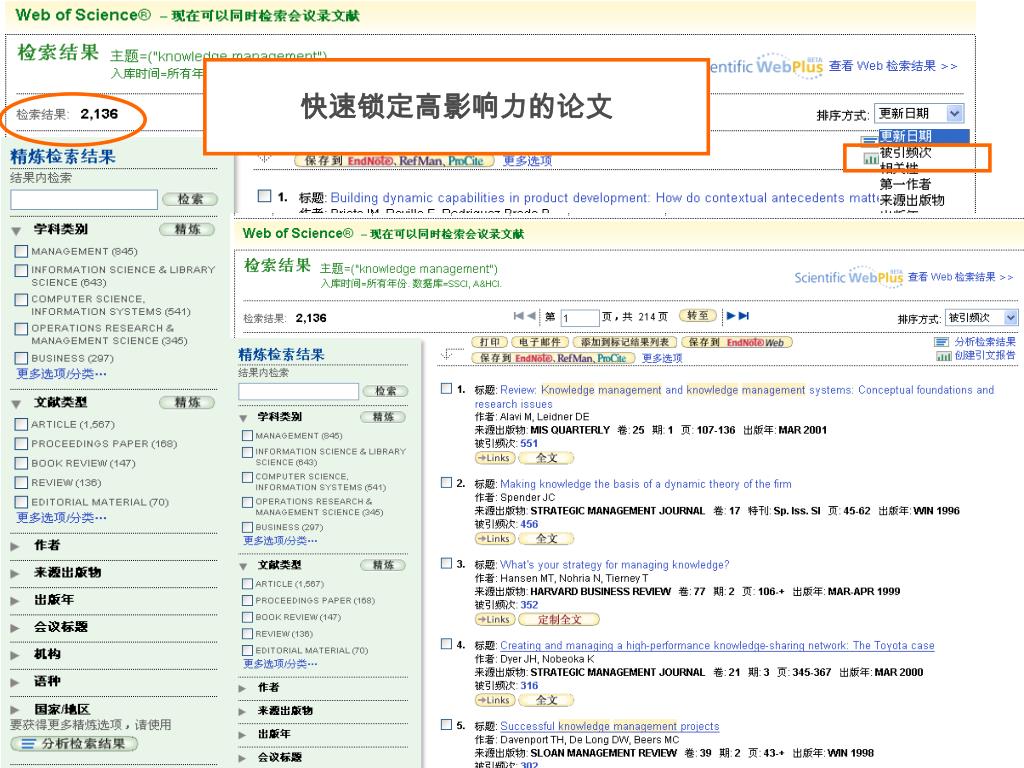Image resolution: width=1024 pixels, height=768 pixels.
Task: Choose 第一作者 in the open sort list
Action: [905, 184]
